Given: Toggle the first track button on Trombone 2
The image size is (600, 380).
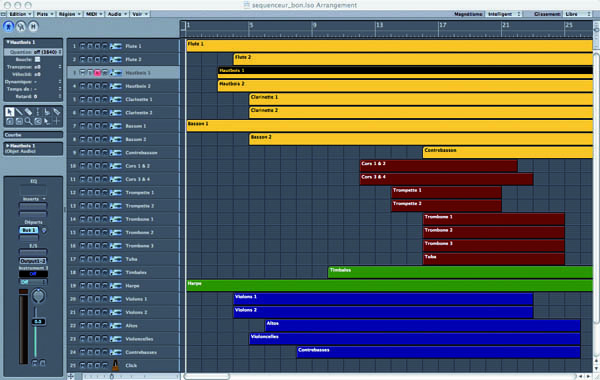Looking at the screenshot, I should (82, 233).
